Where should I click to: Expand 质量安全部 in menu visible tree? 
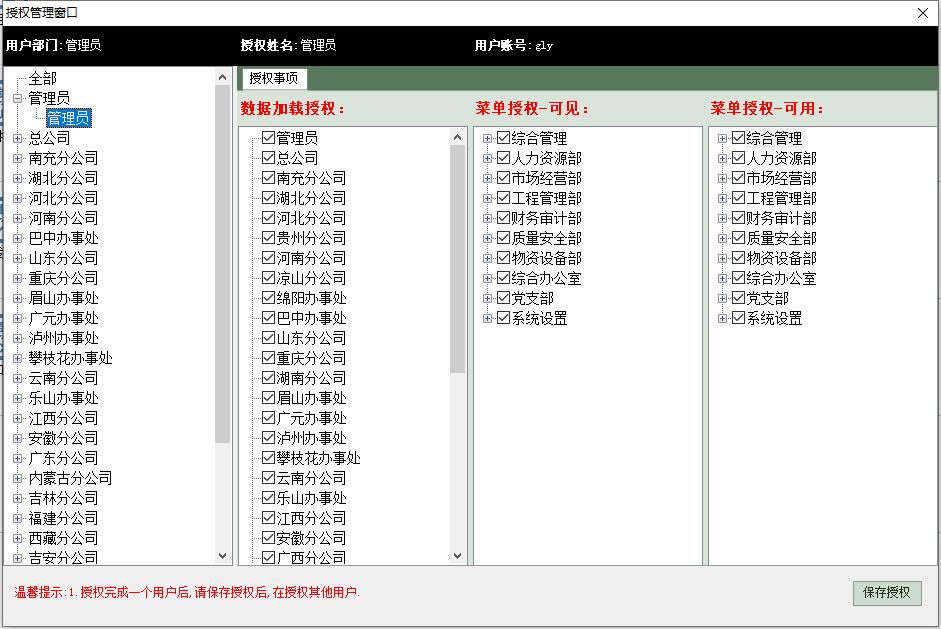tap(487, 238)
